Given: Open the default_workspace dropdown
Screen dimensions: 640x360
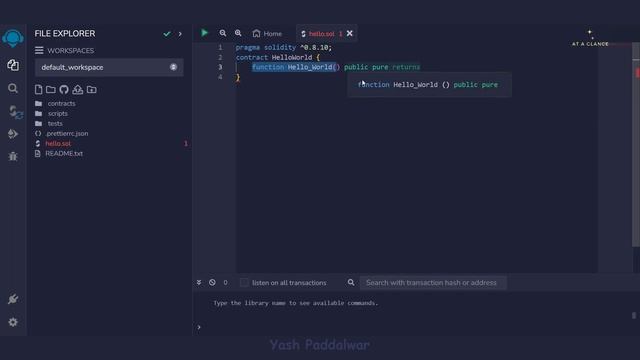Looking at the screenshot, I should click(109, 67).
